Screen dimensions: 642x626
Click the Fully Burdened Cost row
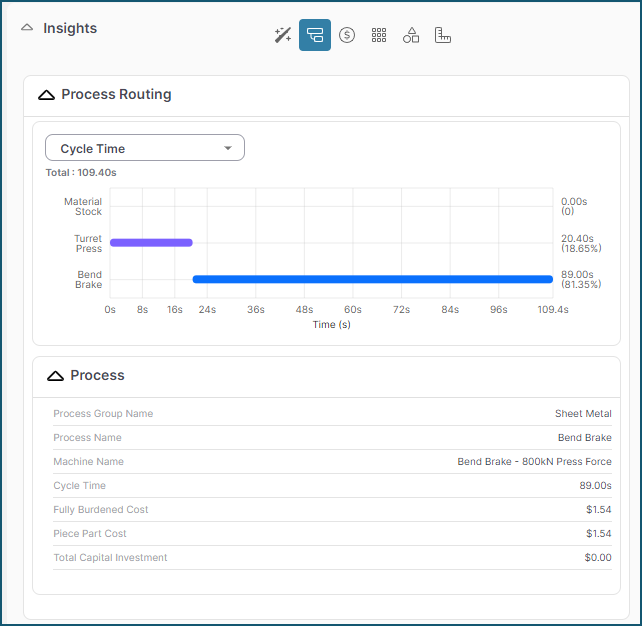(x=332, y=510)
